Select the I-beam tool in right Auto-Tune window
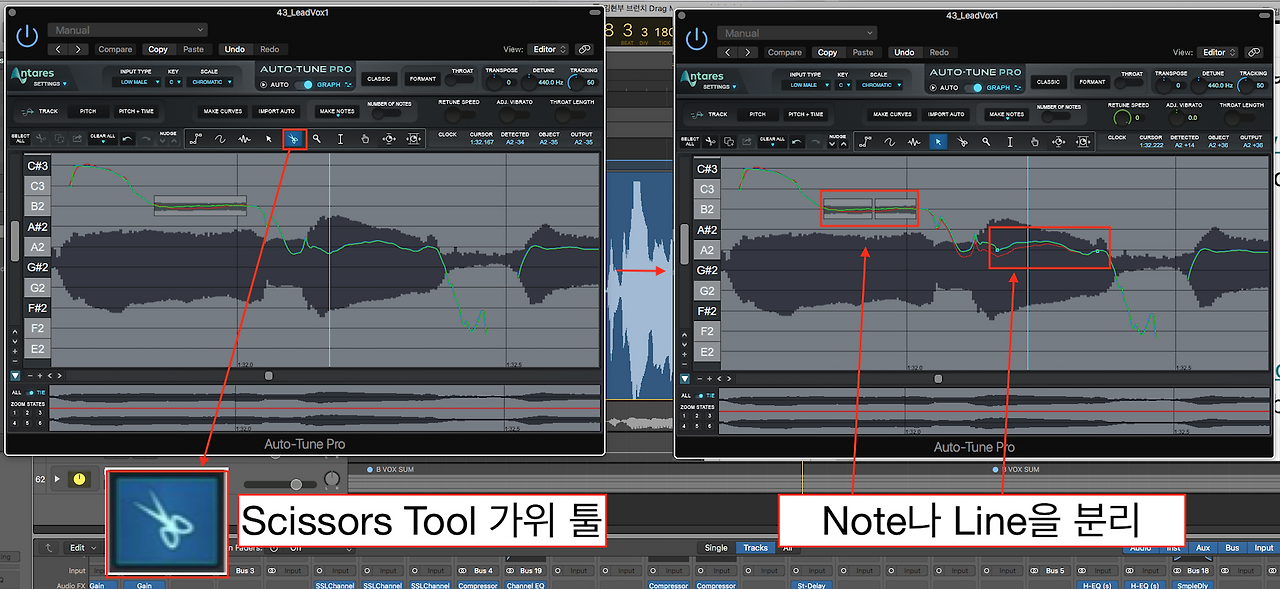This screenshot has height=589, width=1280. point(1011,142)
